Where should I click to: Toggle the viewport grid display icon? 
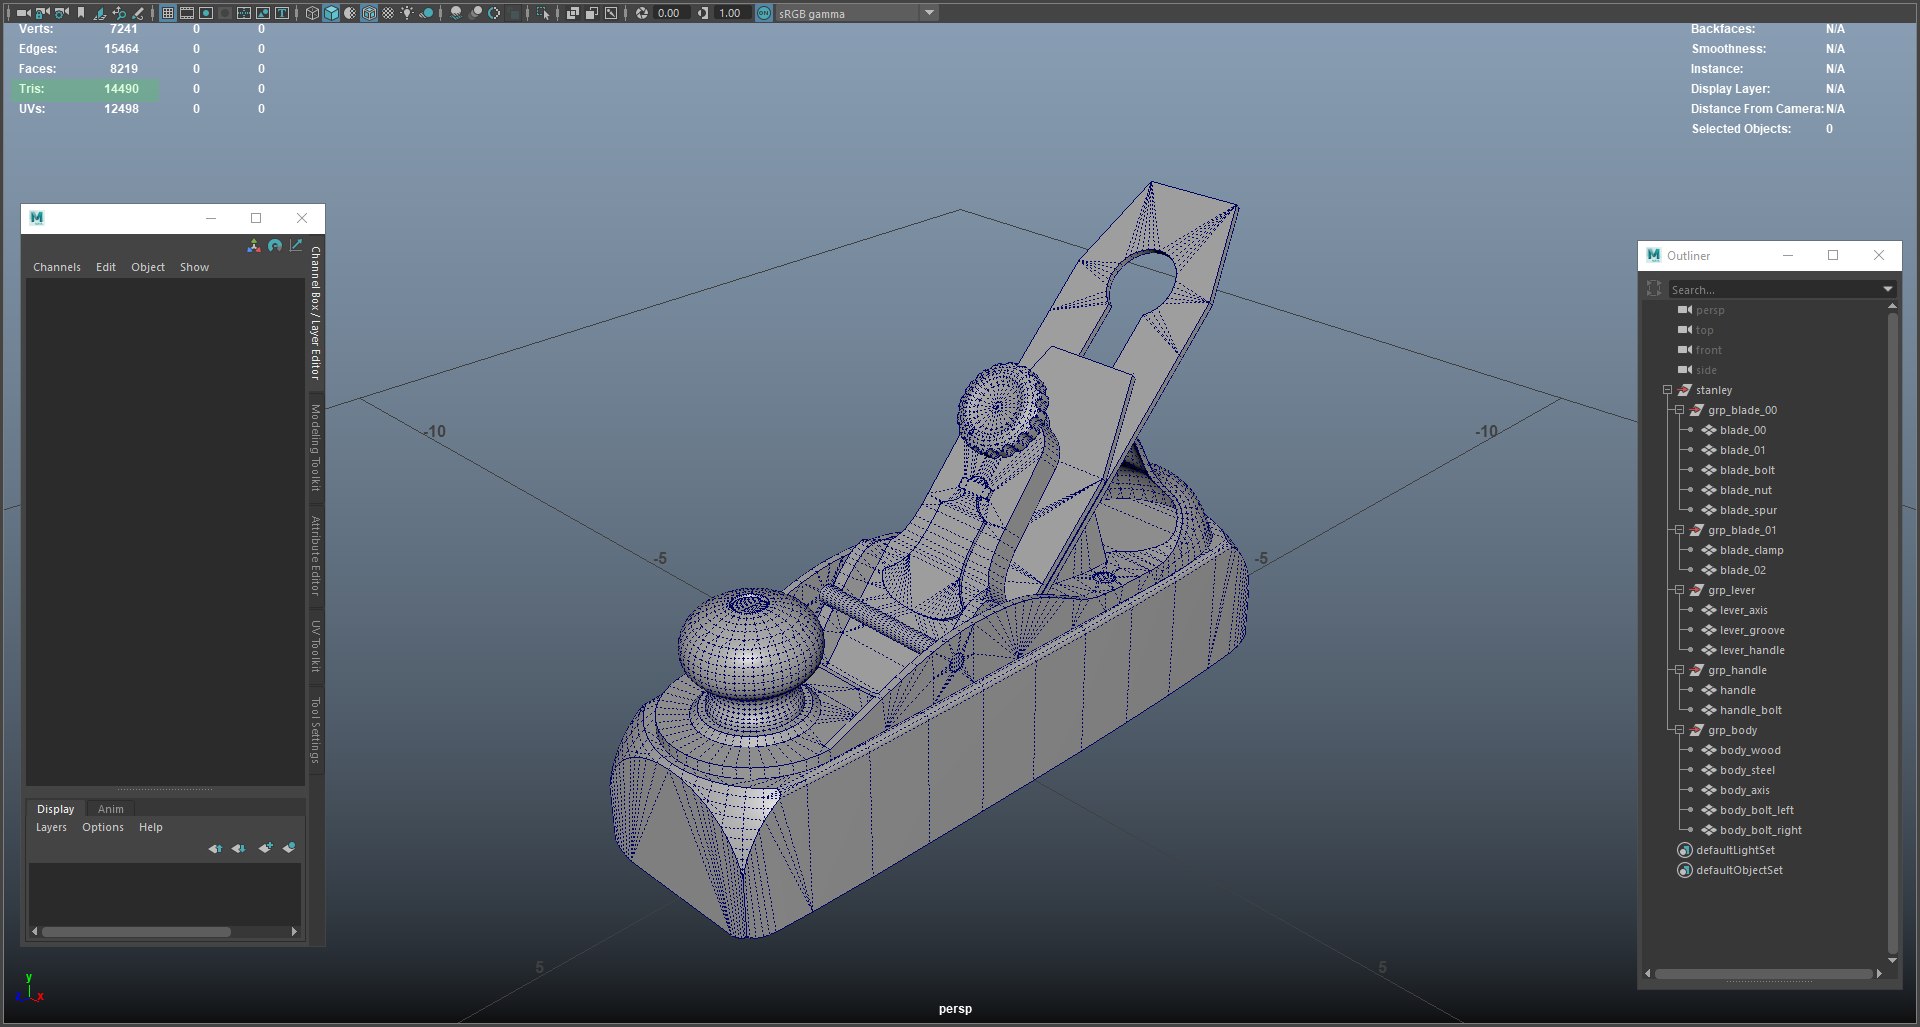[x=168, y=13]
